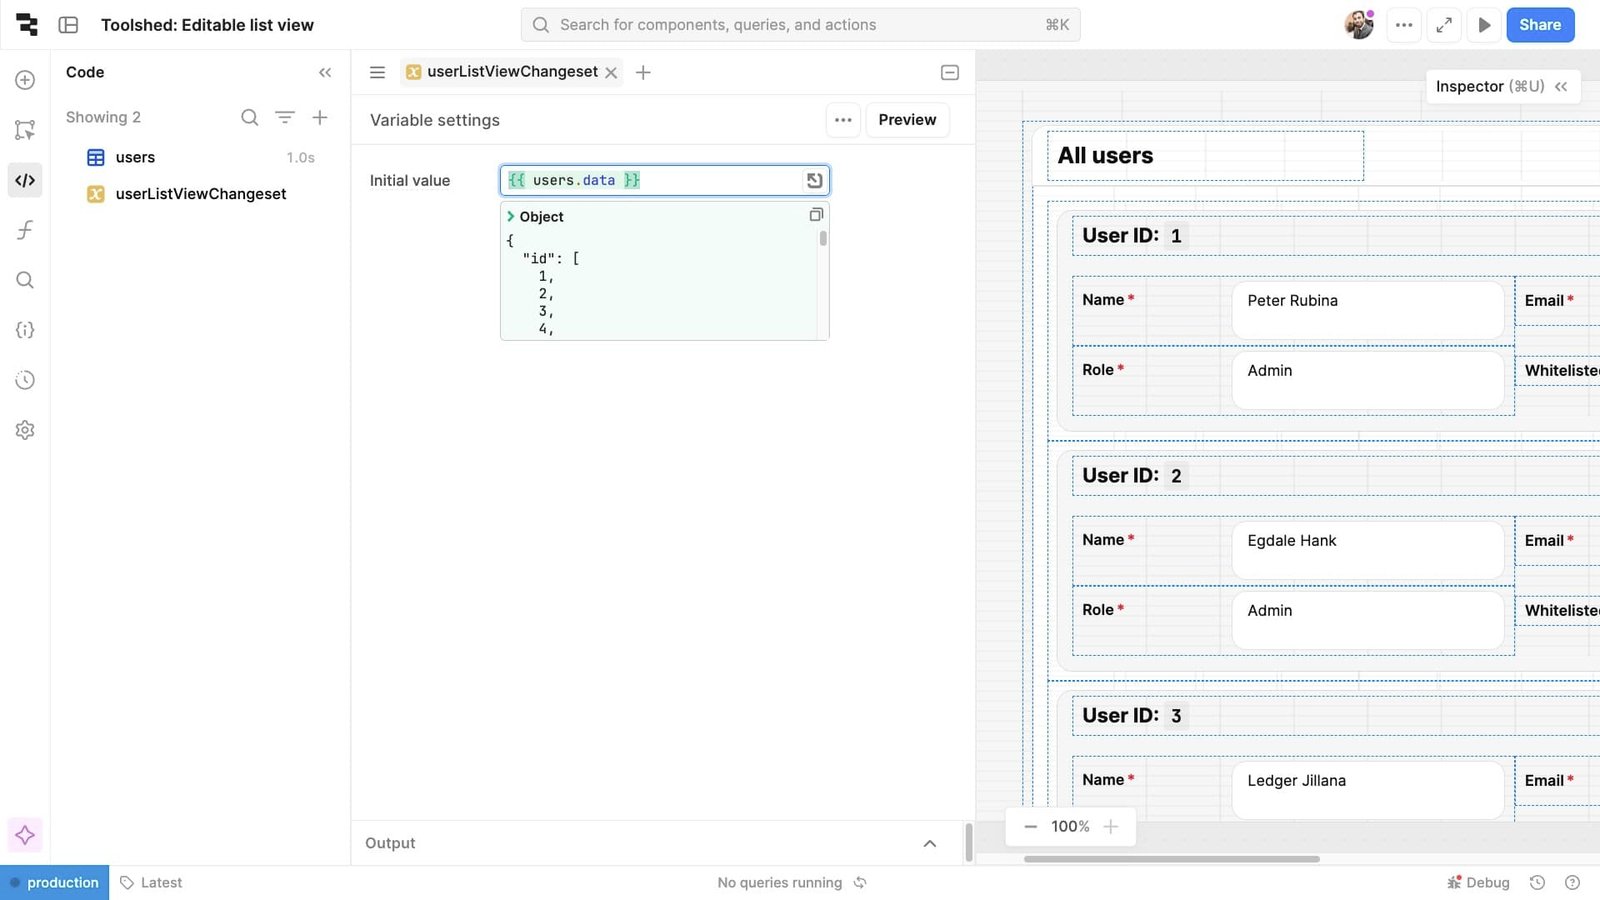Open the search icon in left rail
This screenshot has width=1600, height=900.
[25, 280]
